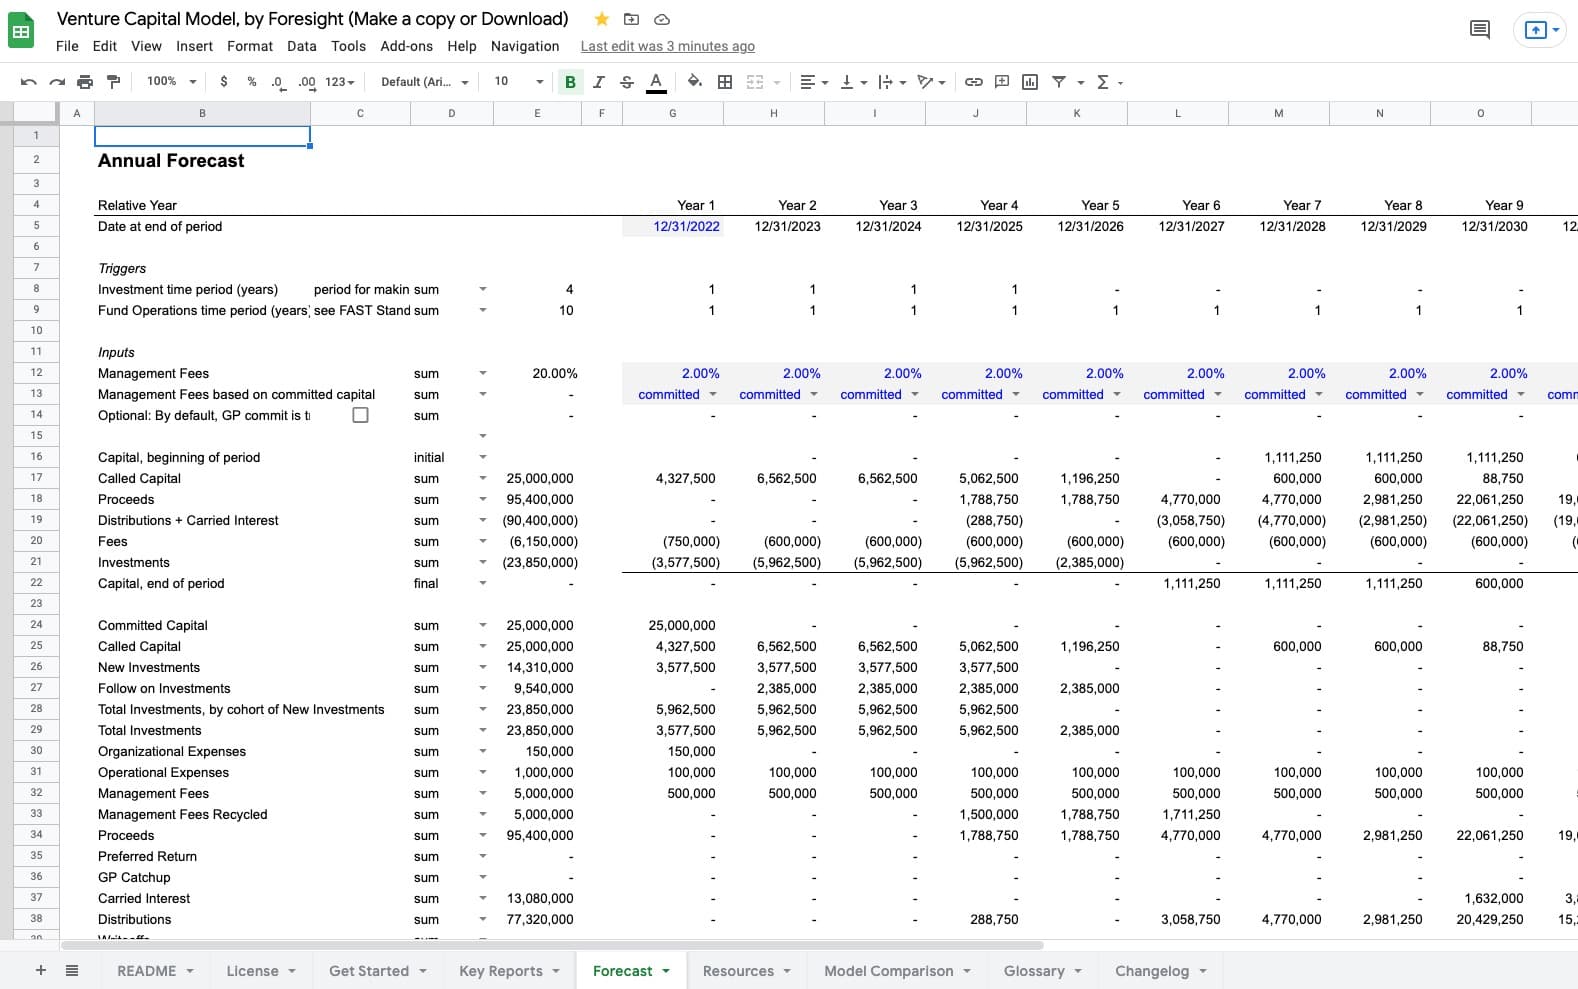The width and height of the screenshot is (1578, 989).
Task: Star this spreadsheet document
Action: (601, 19)
